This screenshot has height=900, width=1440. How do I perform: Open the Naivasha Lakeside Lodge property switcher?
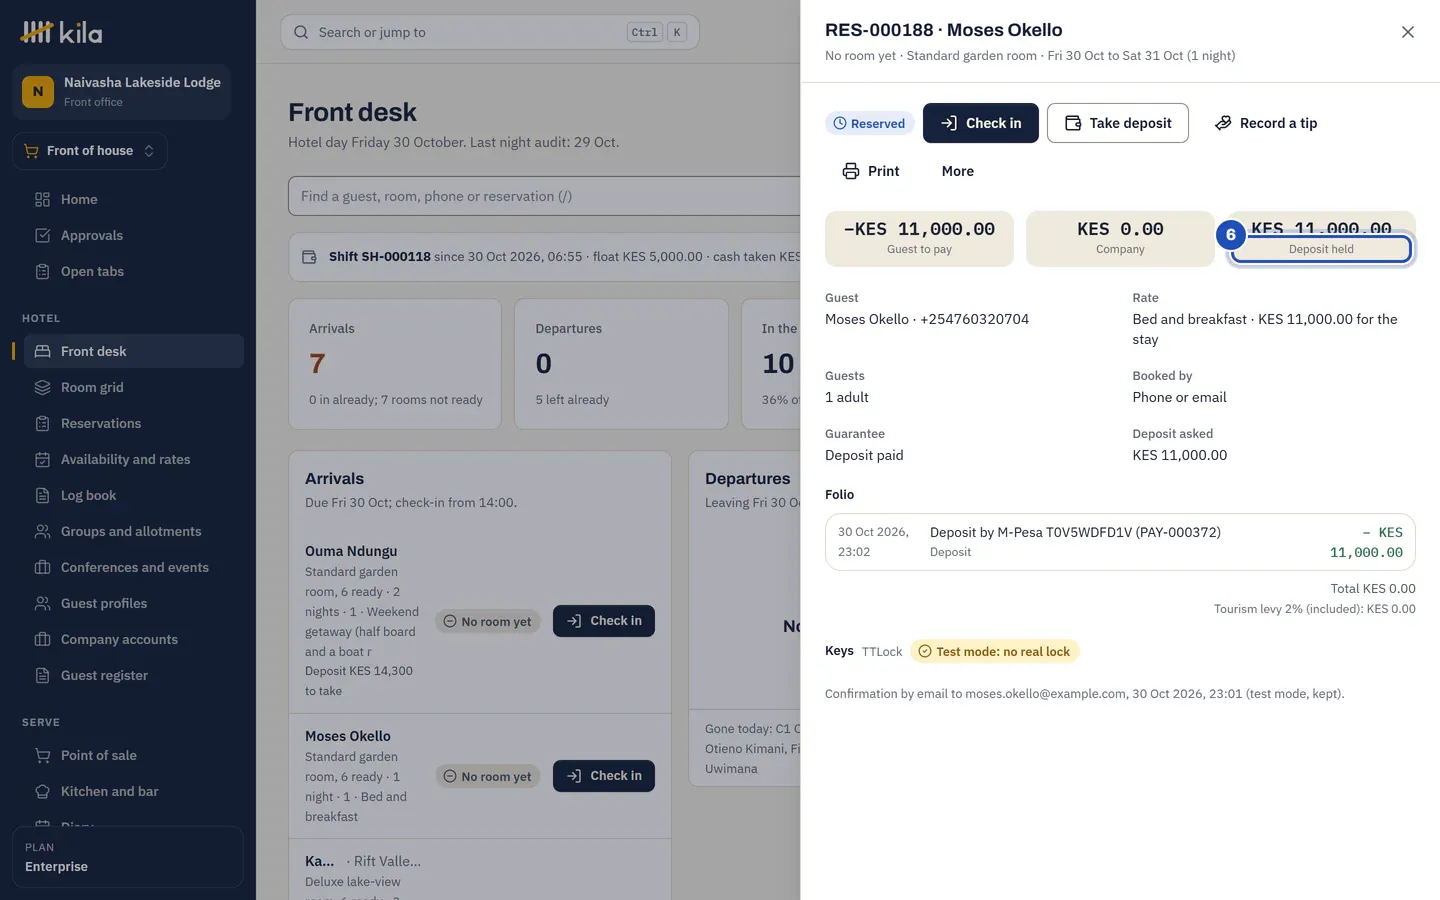coord(122,92)
